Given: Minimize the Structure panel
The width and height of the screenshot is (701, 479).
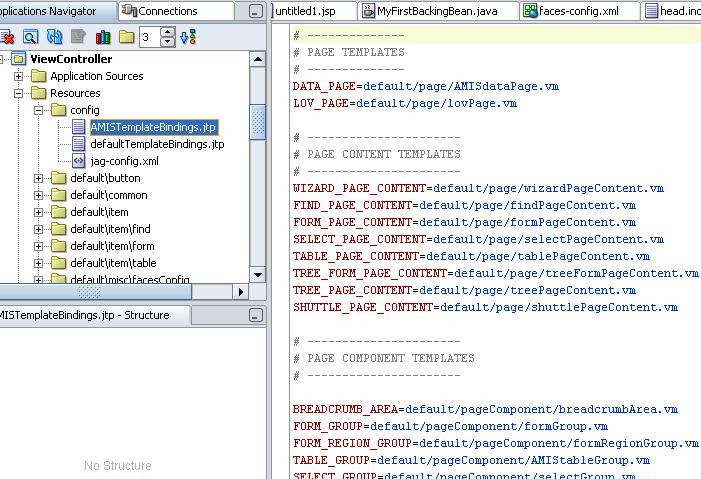Looking at the screenshot, I should pos(256,316).
